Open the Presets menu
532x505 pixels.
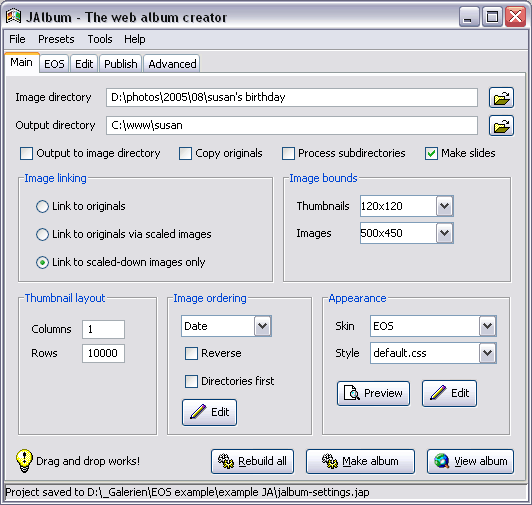(56, 39)
